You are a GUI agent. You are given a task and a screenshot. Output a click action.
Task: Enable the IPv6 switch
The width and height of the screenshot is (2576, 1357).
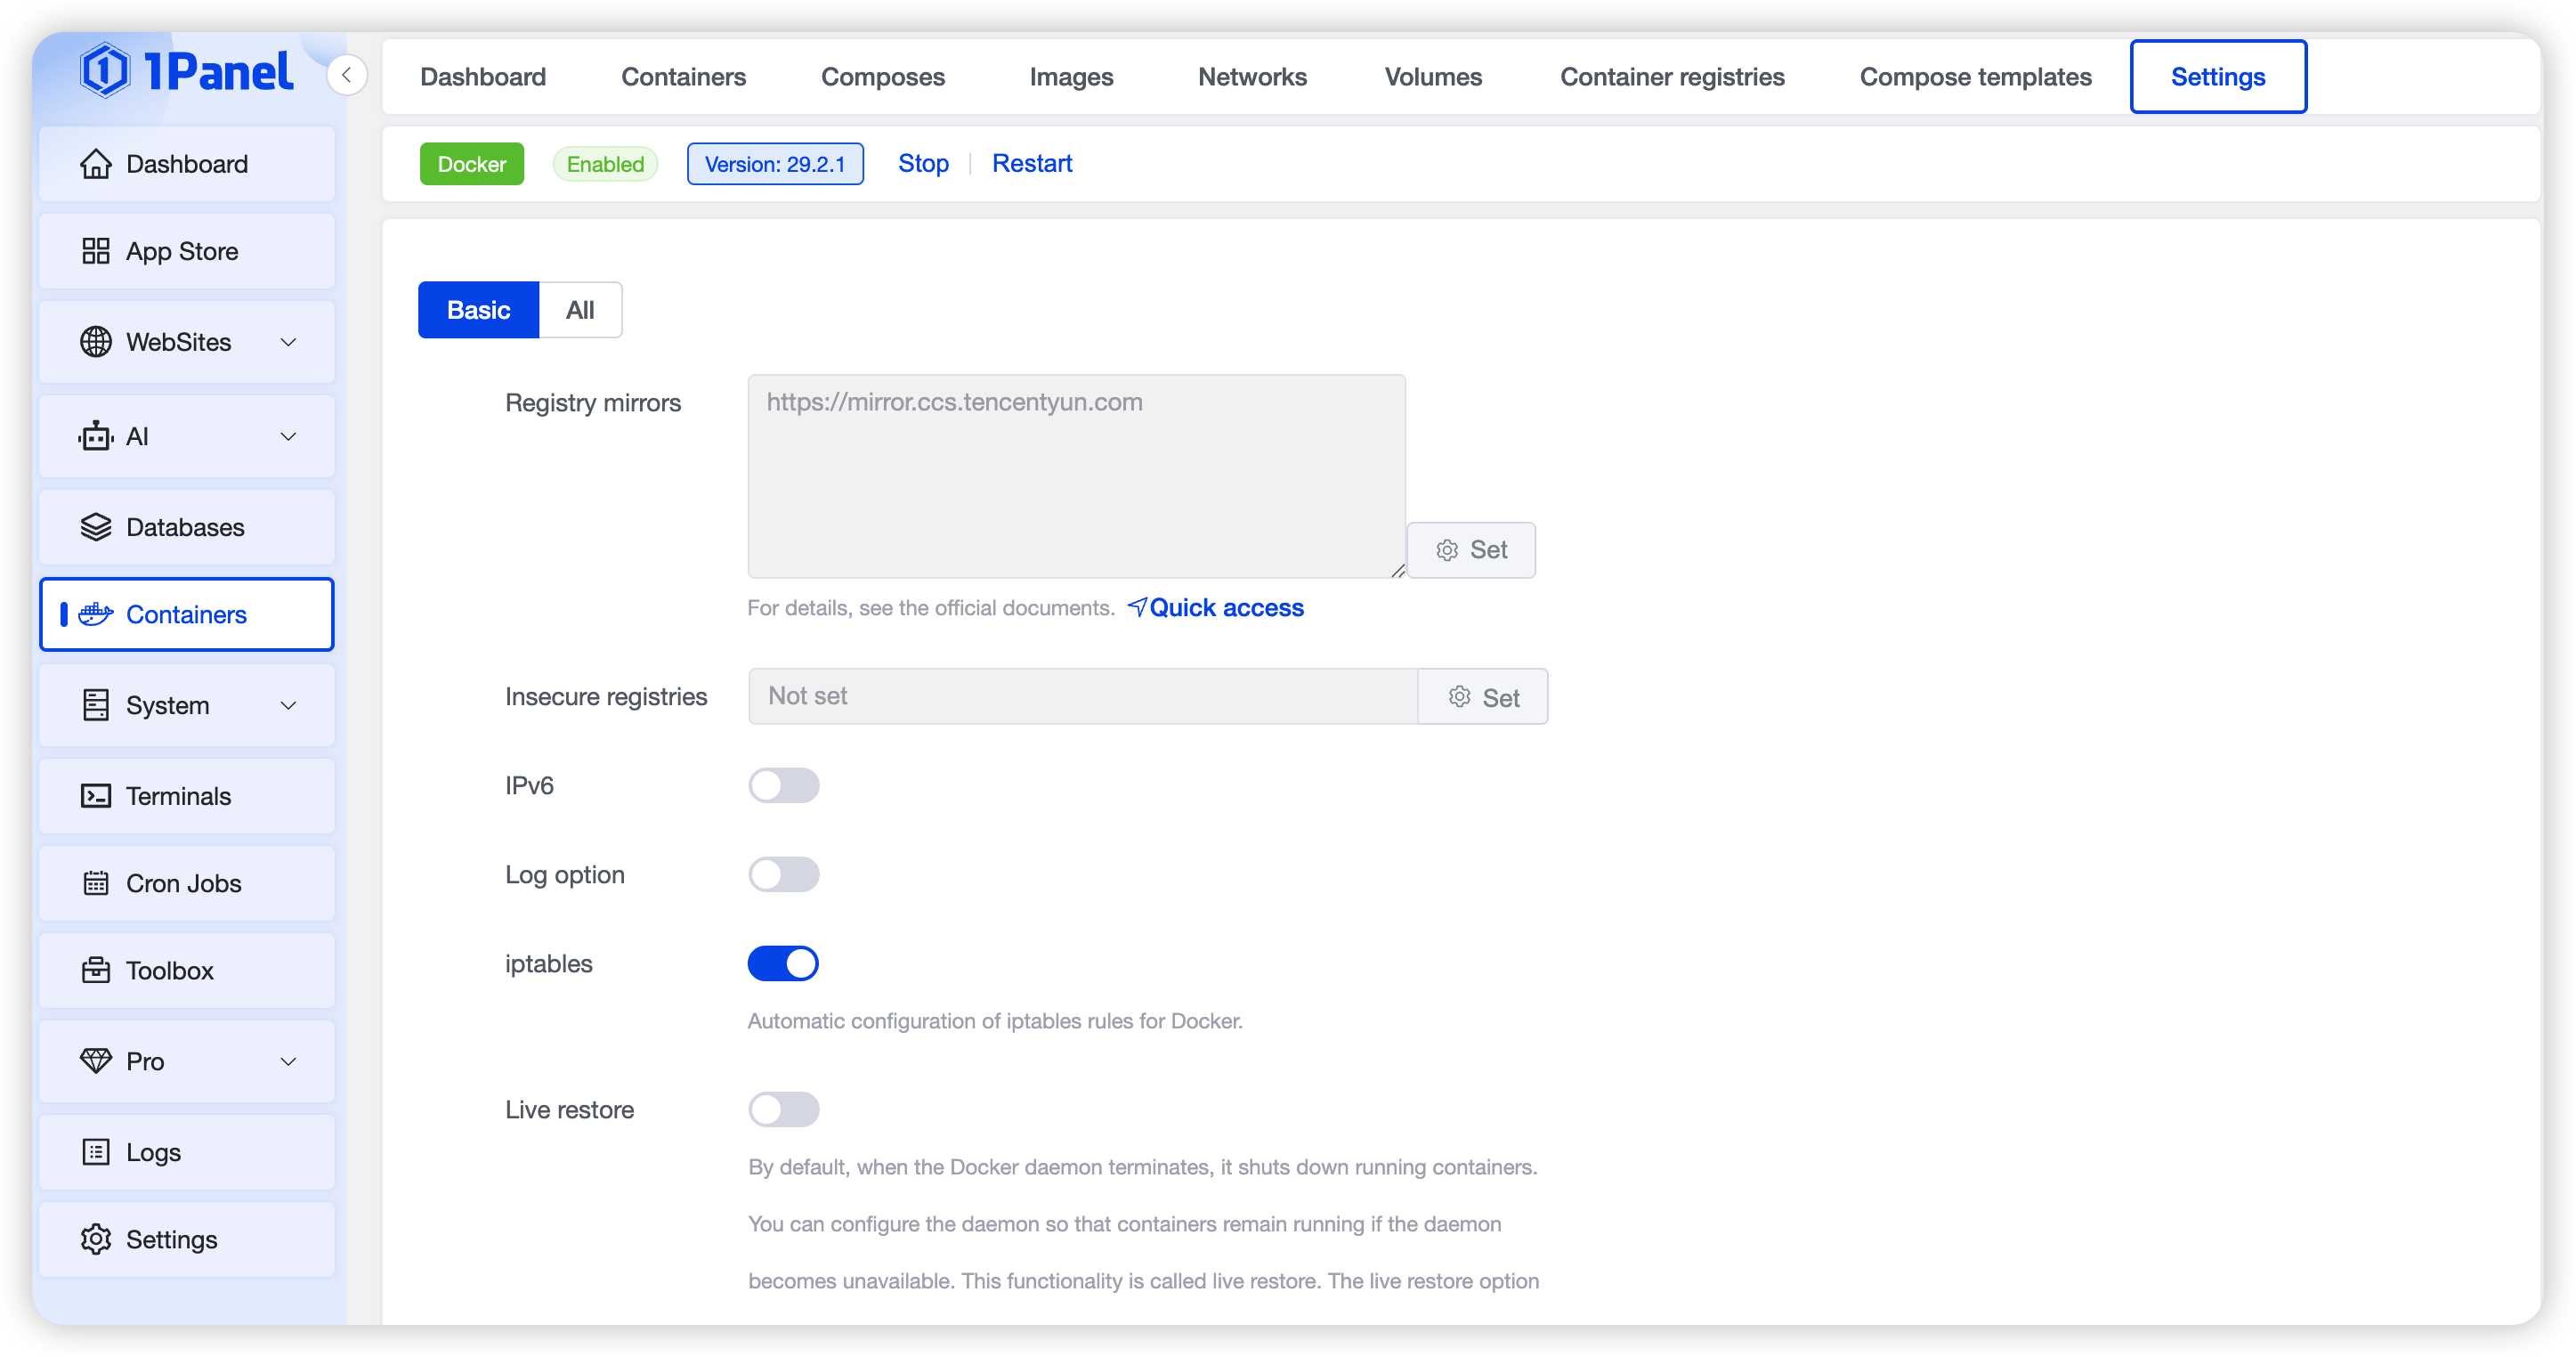pyautogui.click(x=783, y=786)
